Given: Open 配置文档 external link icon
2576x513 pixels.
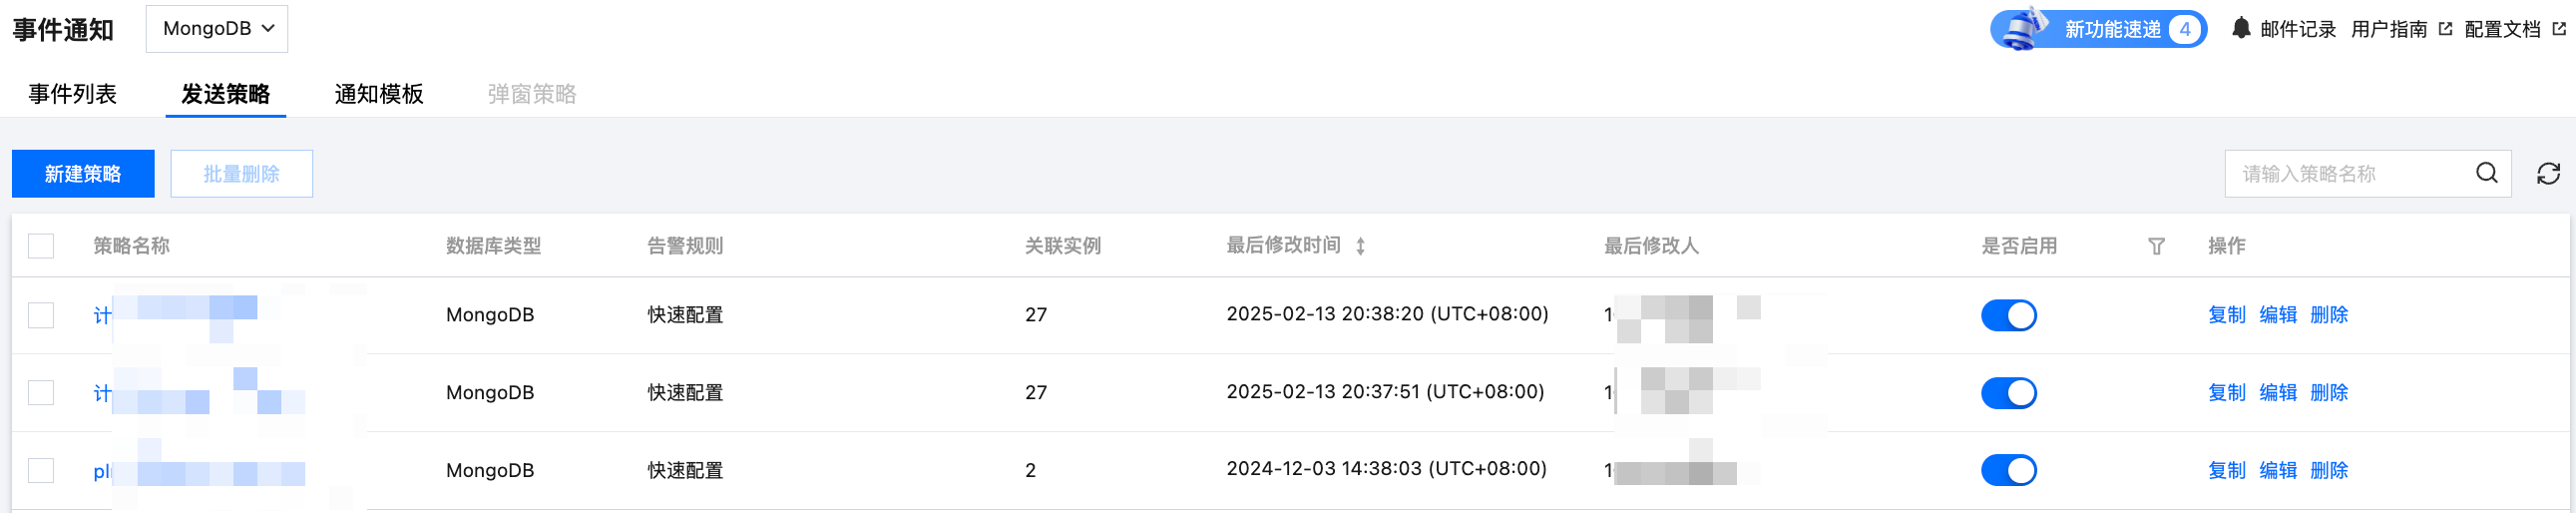Looking at the screenshot, I should (x=2559, y=29).
